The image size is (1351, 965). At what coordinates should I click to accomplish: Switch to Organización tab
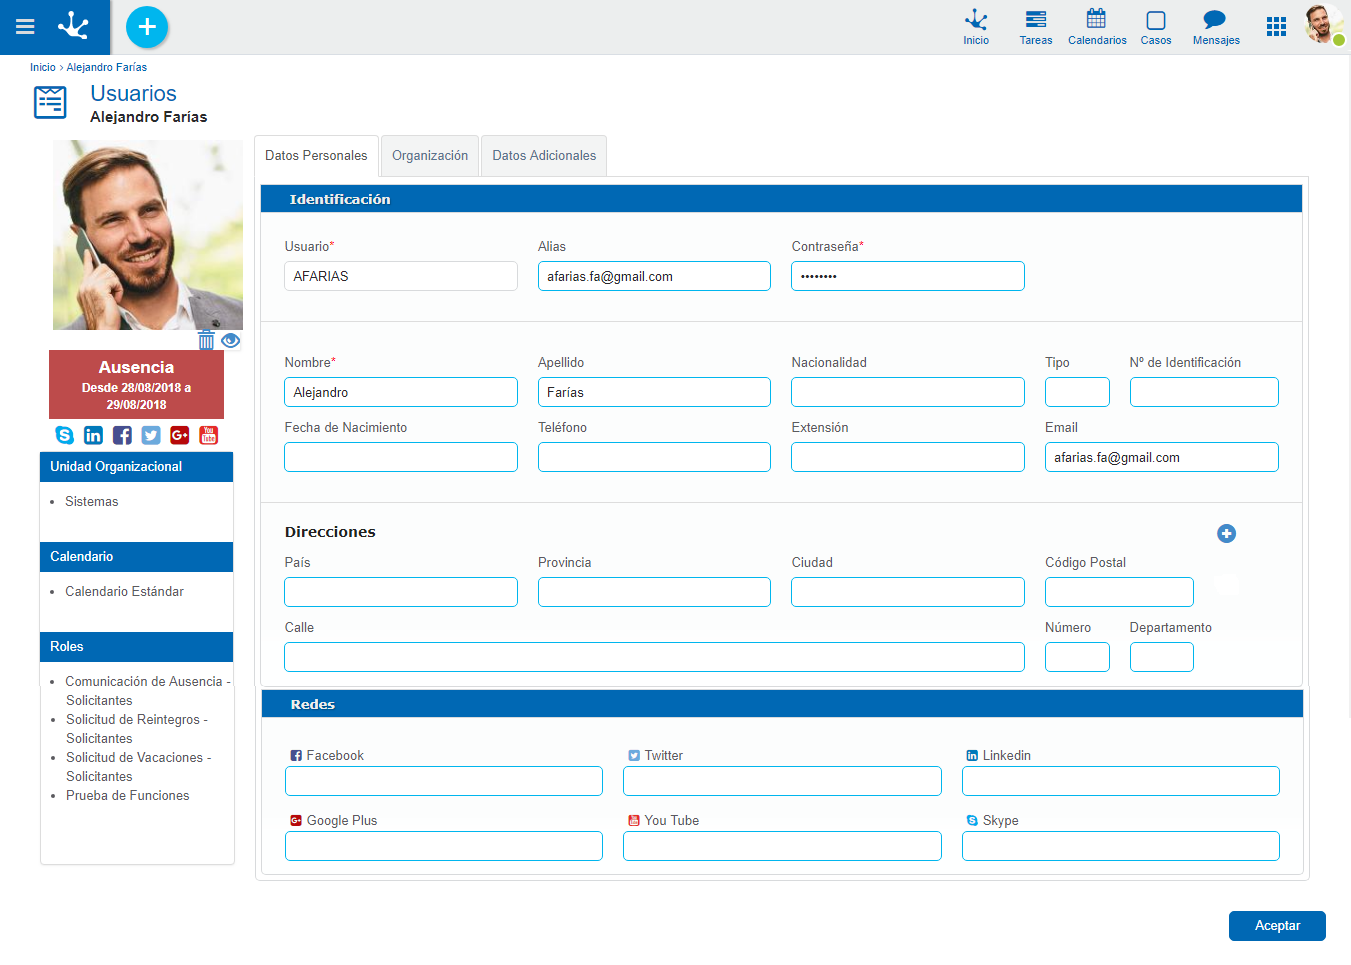430,156
